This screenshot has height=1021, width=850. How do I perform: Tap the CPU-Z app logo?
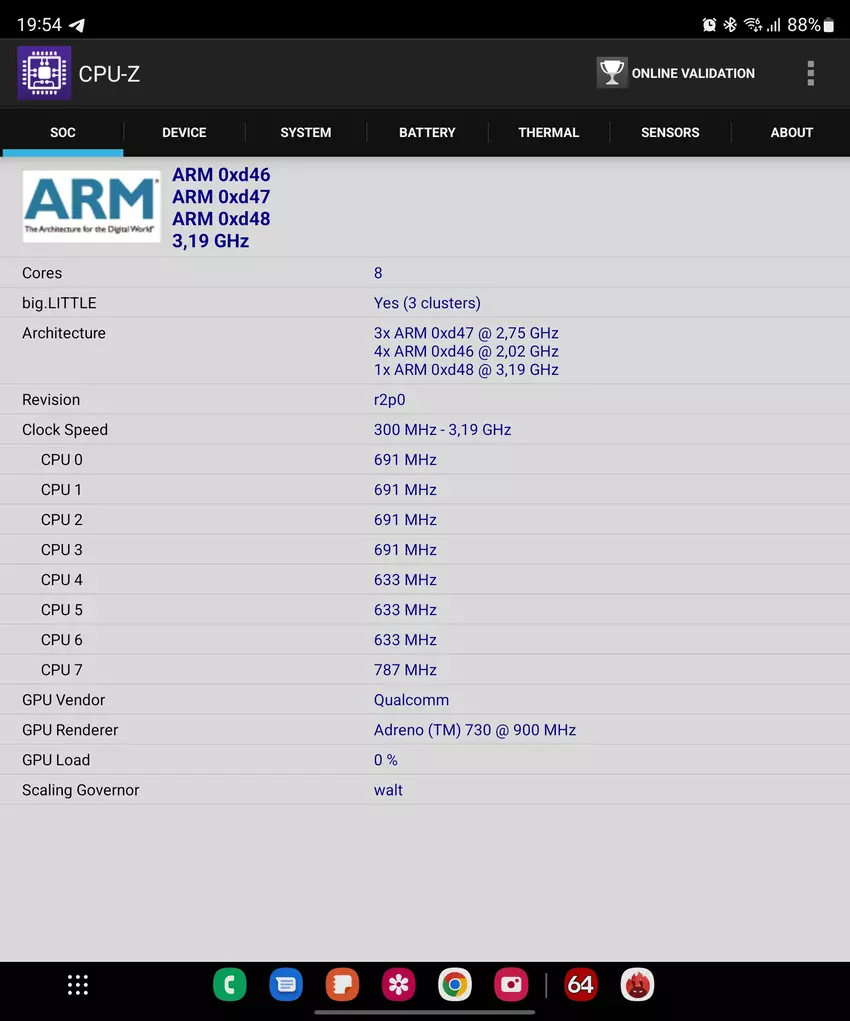pyautogui.click(x=44, y=73)
